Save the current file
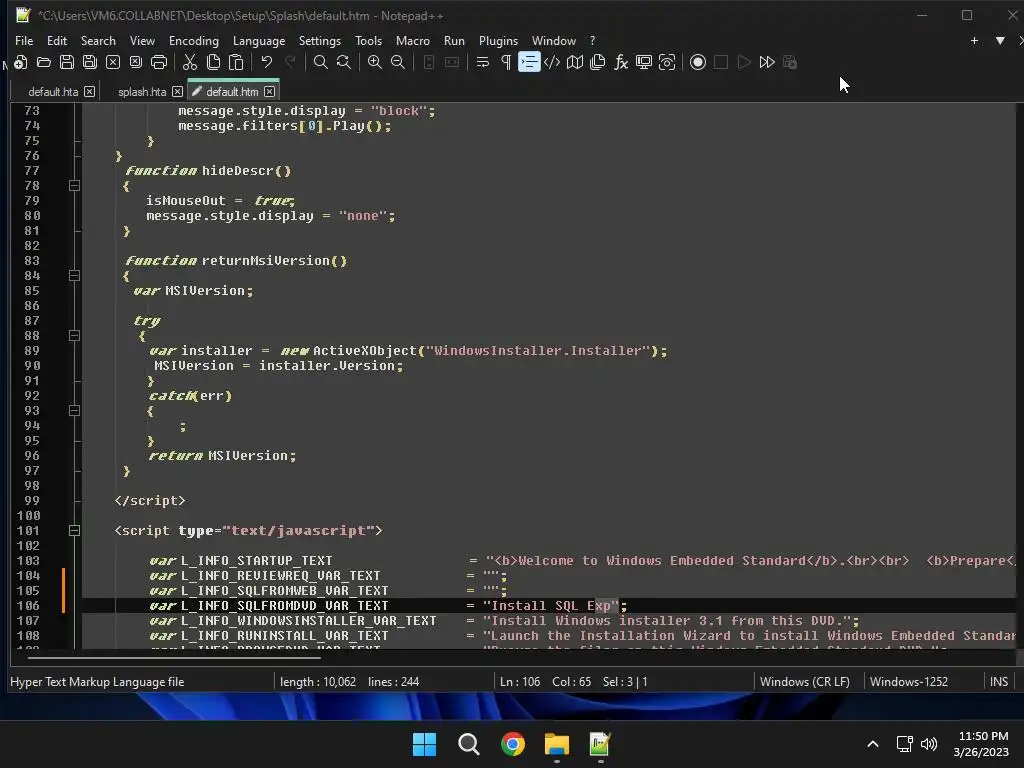 [67, 62]
